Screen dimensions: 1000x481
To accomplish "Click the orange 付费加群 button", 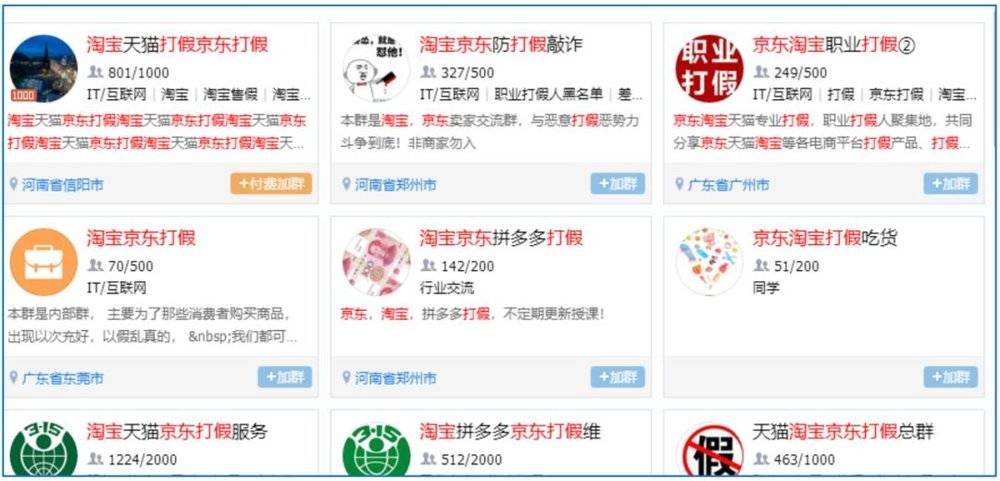I will [x=271, y=184].
